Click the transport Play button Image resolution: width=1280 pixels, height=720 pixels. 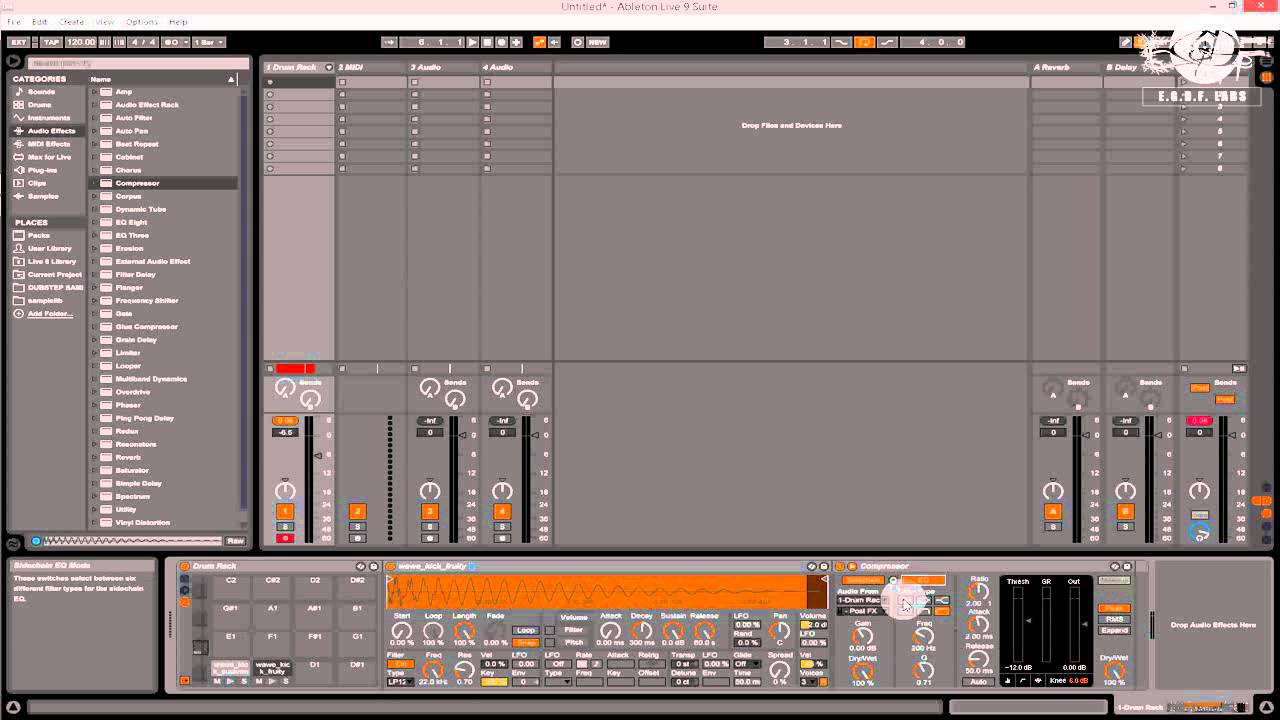pos(473,42)
